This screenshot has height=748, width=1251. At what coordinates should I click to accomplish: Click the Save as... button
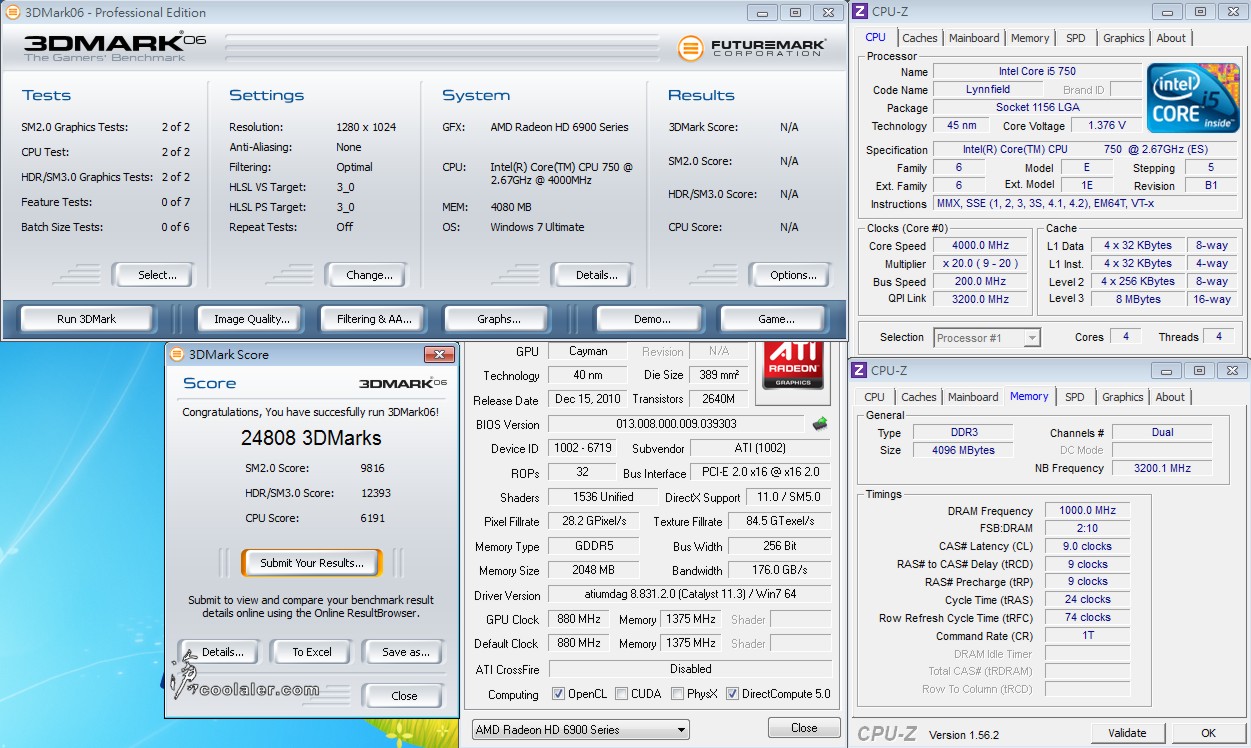pos(404,652)
